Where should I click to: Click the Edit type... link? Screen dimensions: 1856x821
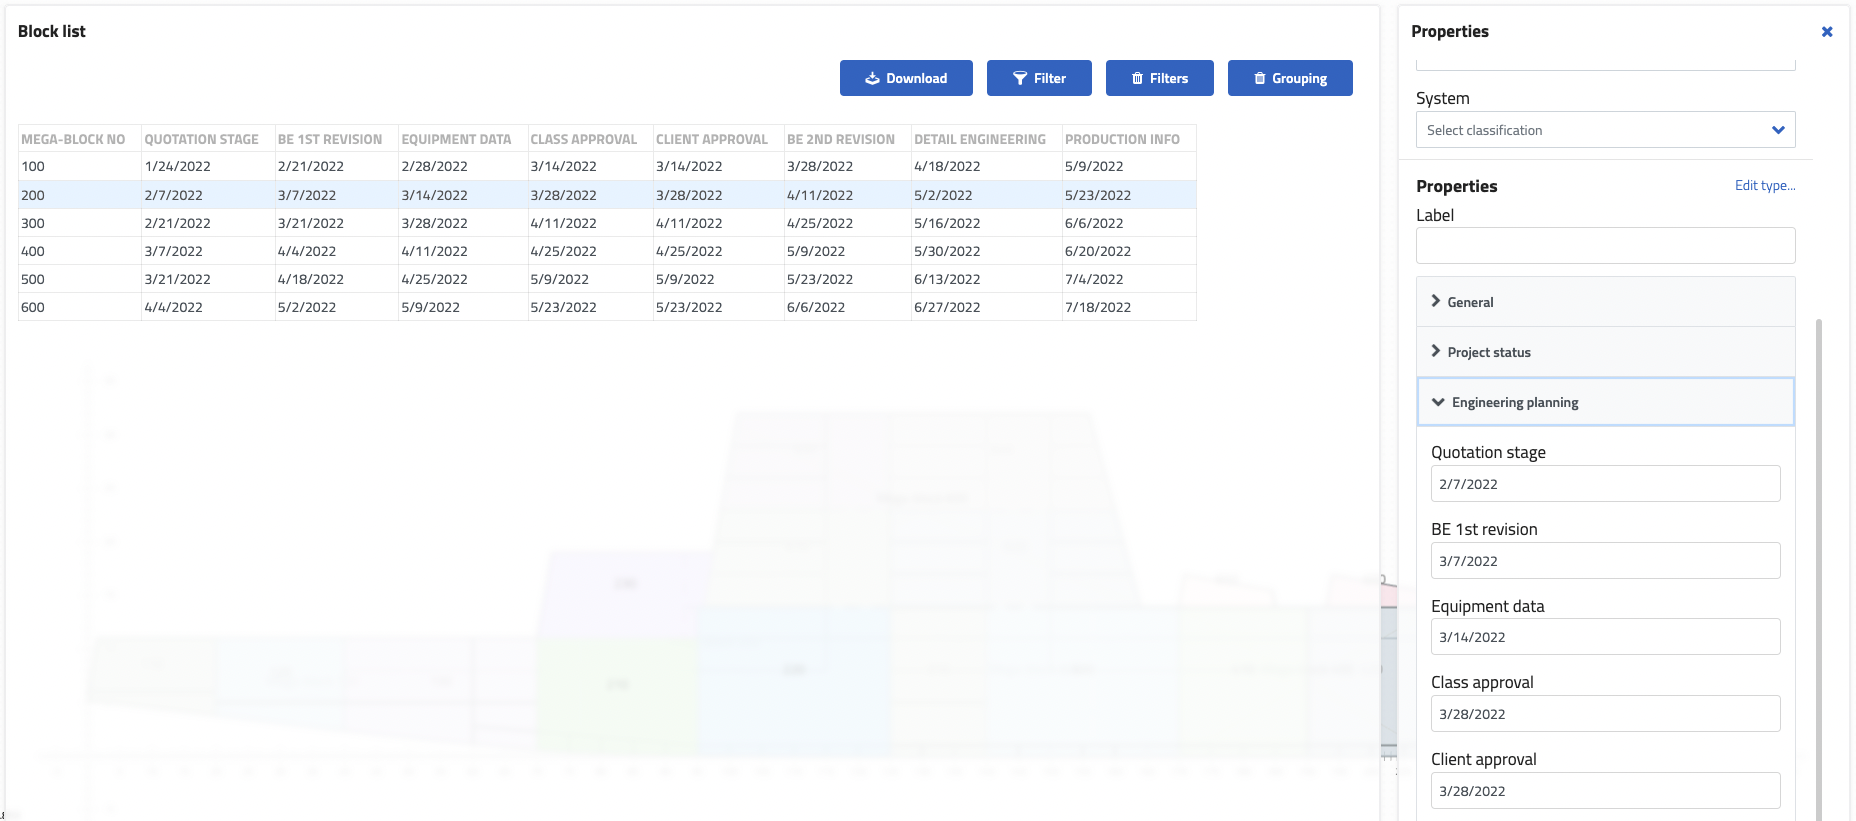(x=1765, y=186)
